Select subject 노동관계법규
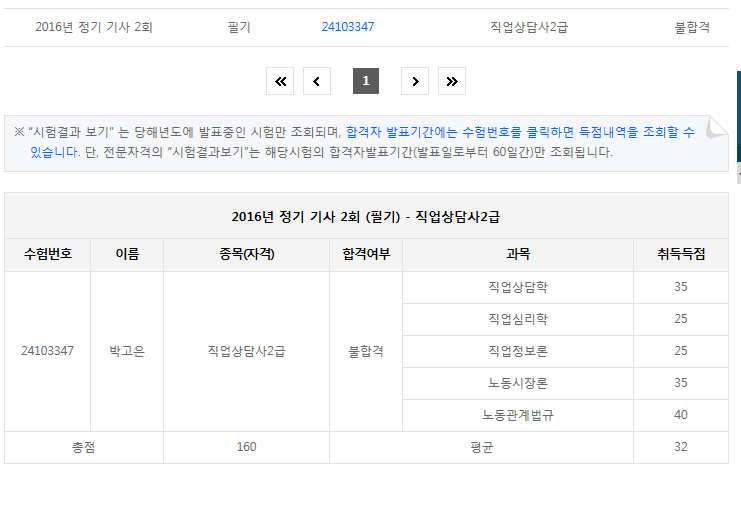 coord(518,415)
